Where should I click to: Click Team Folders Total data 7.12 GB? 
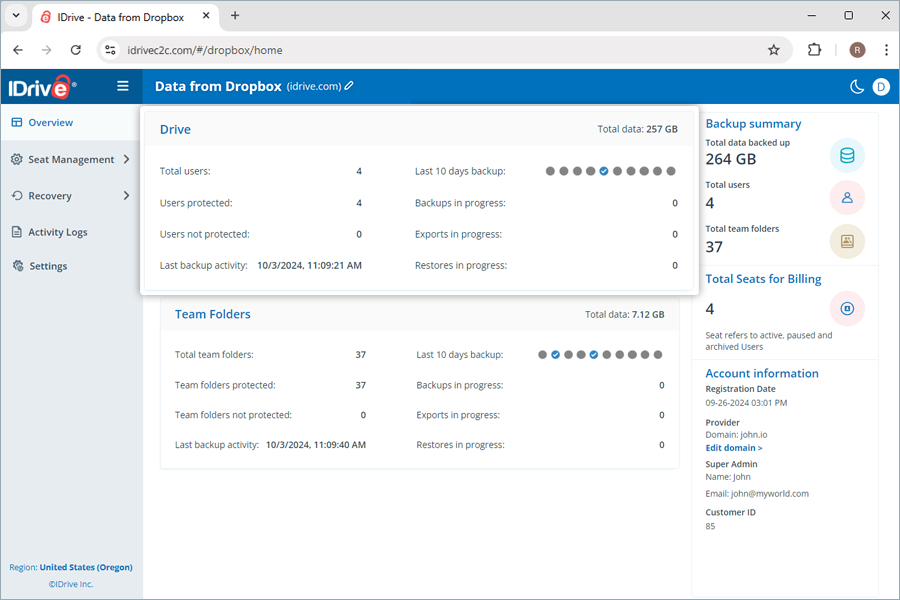pyautogui.click(x=624, y=315)
